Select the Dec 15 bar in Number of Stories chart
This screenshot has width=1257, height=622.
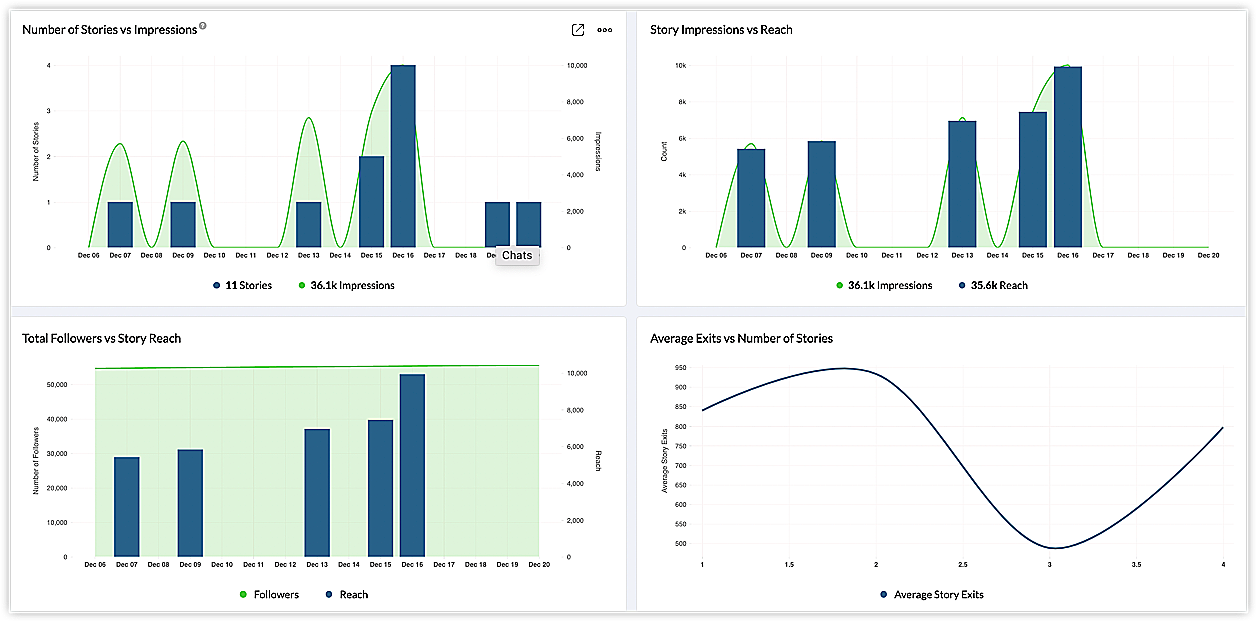click(x=371, y=202)
